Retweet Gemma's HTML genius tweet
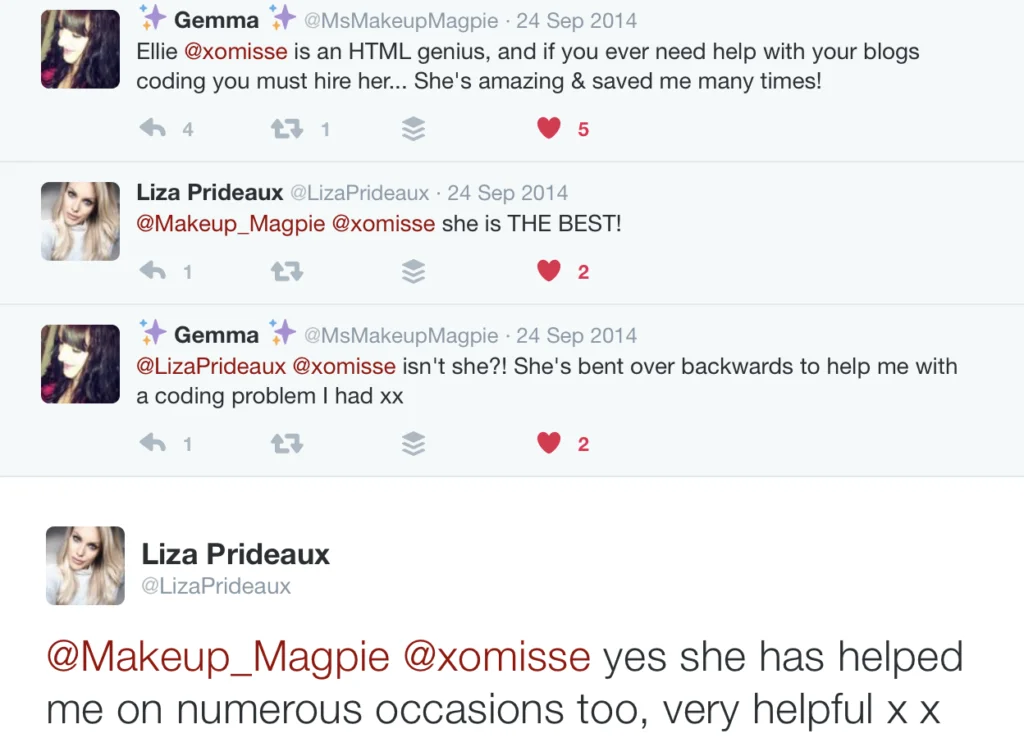Image resolution: width=1024 pixels, height=747 pixels. click(287, 128)
